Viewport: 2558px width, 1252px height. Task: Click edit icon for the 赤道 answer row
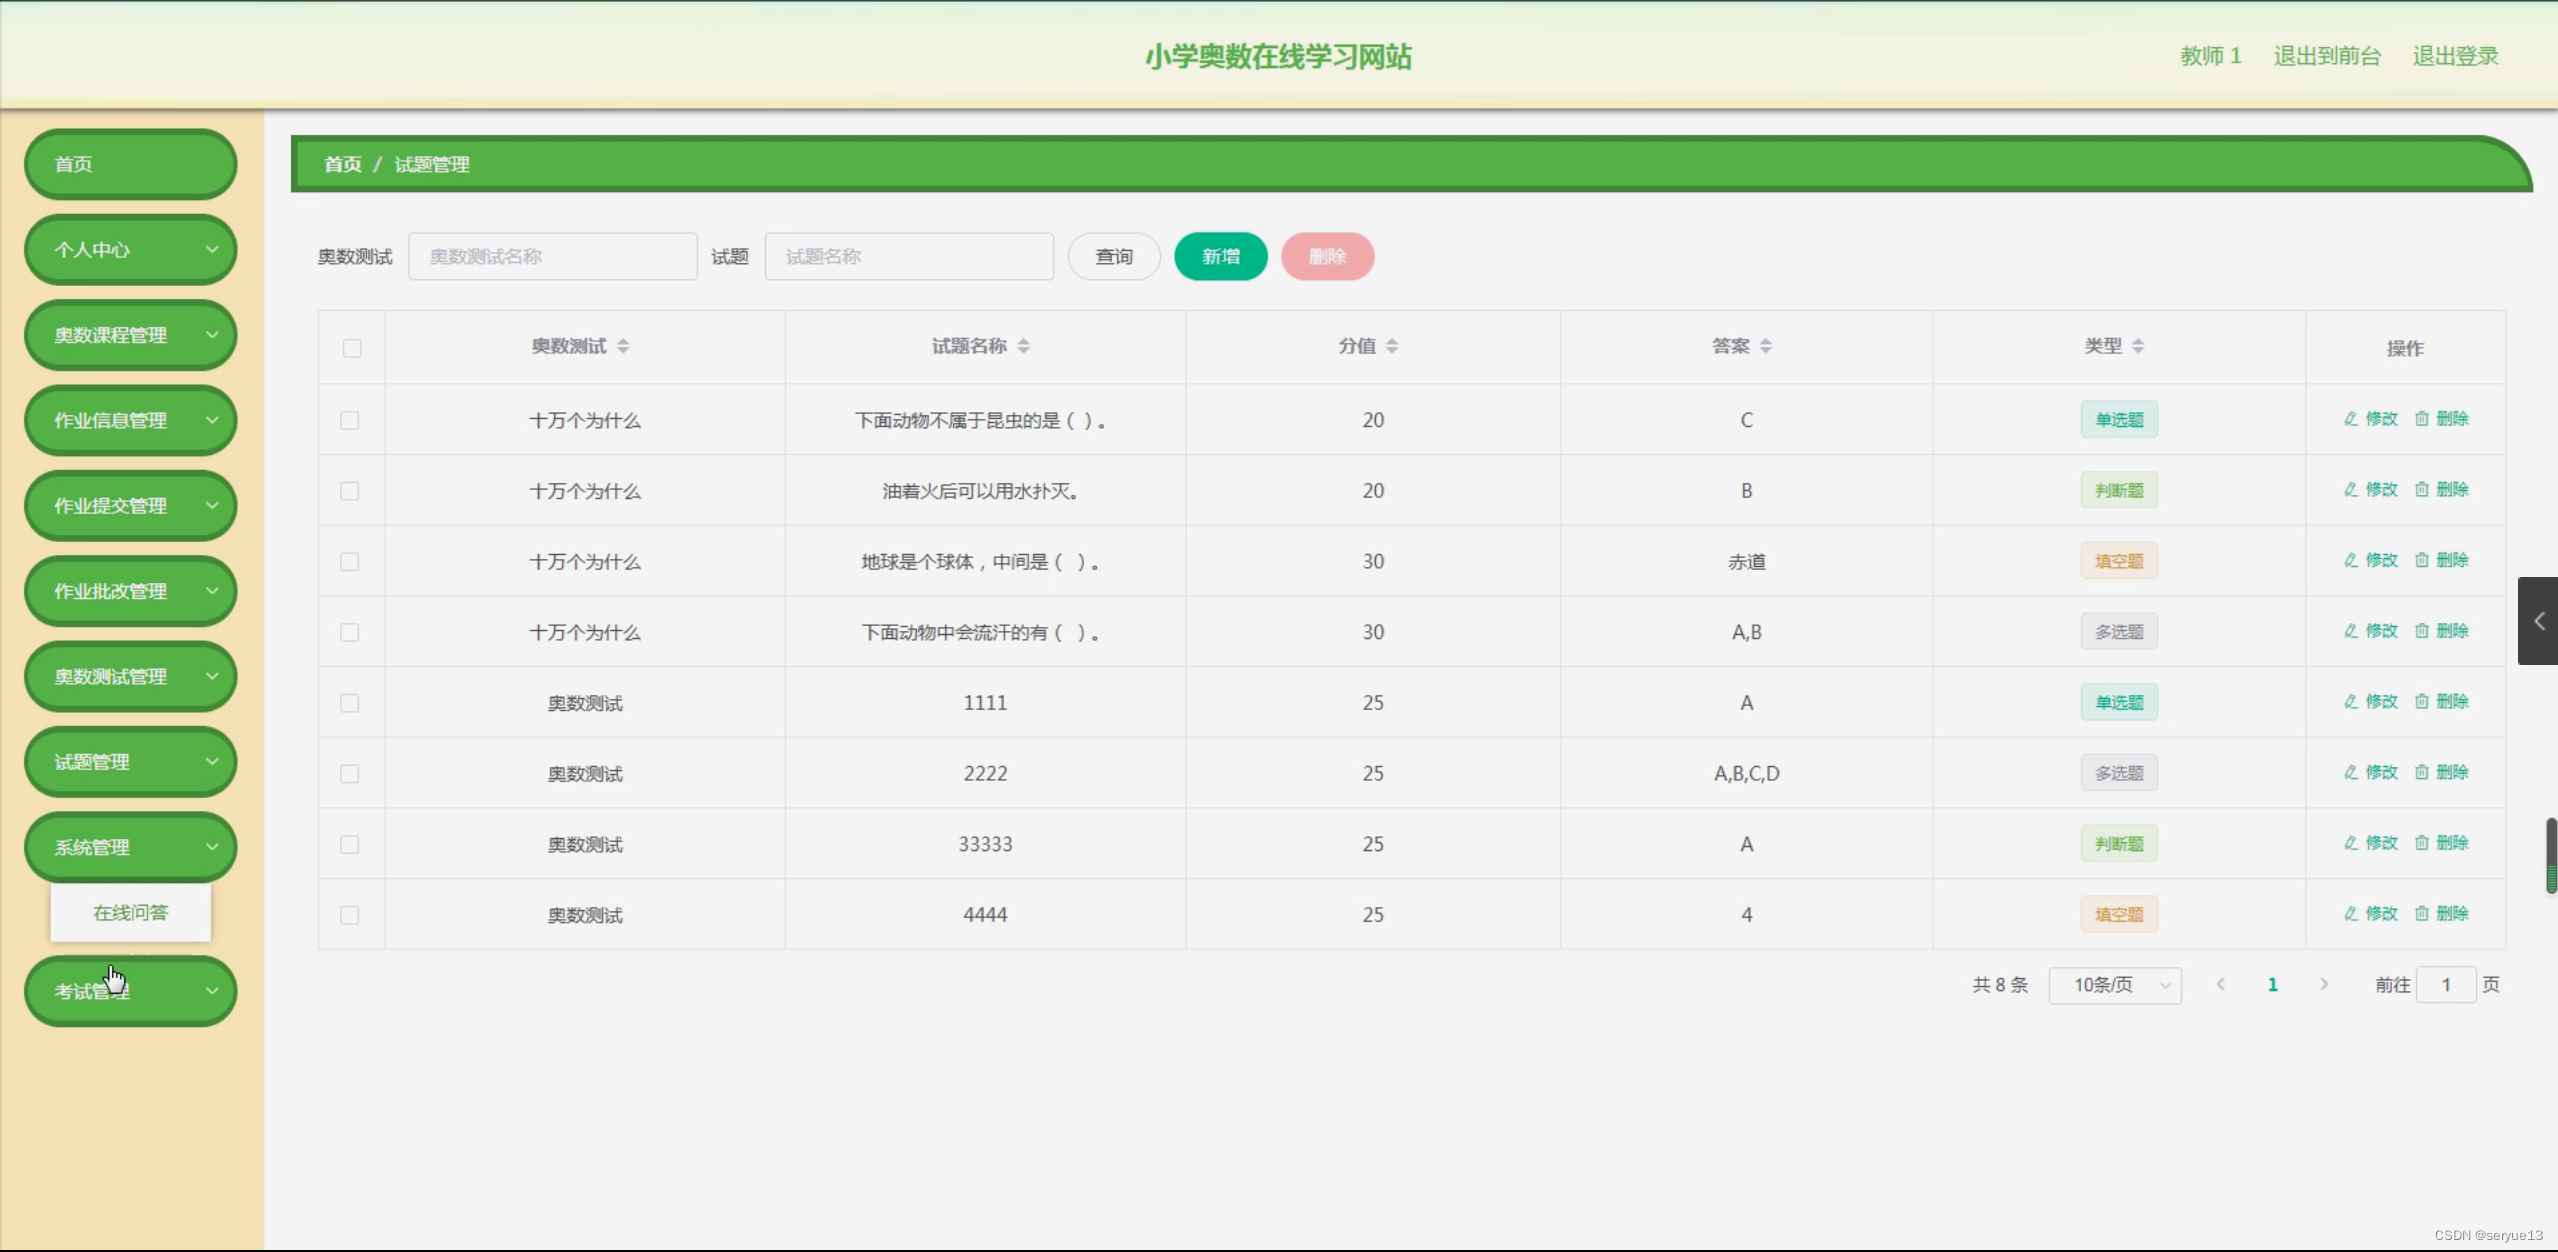pyautogui.click(x=2351, y=560)
